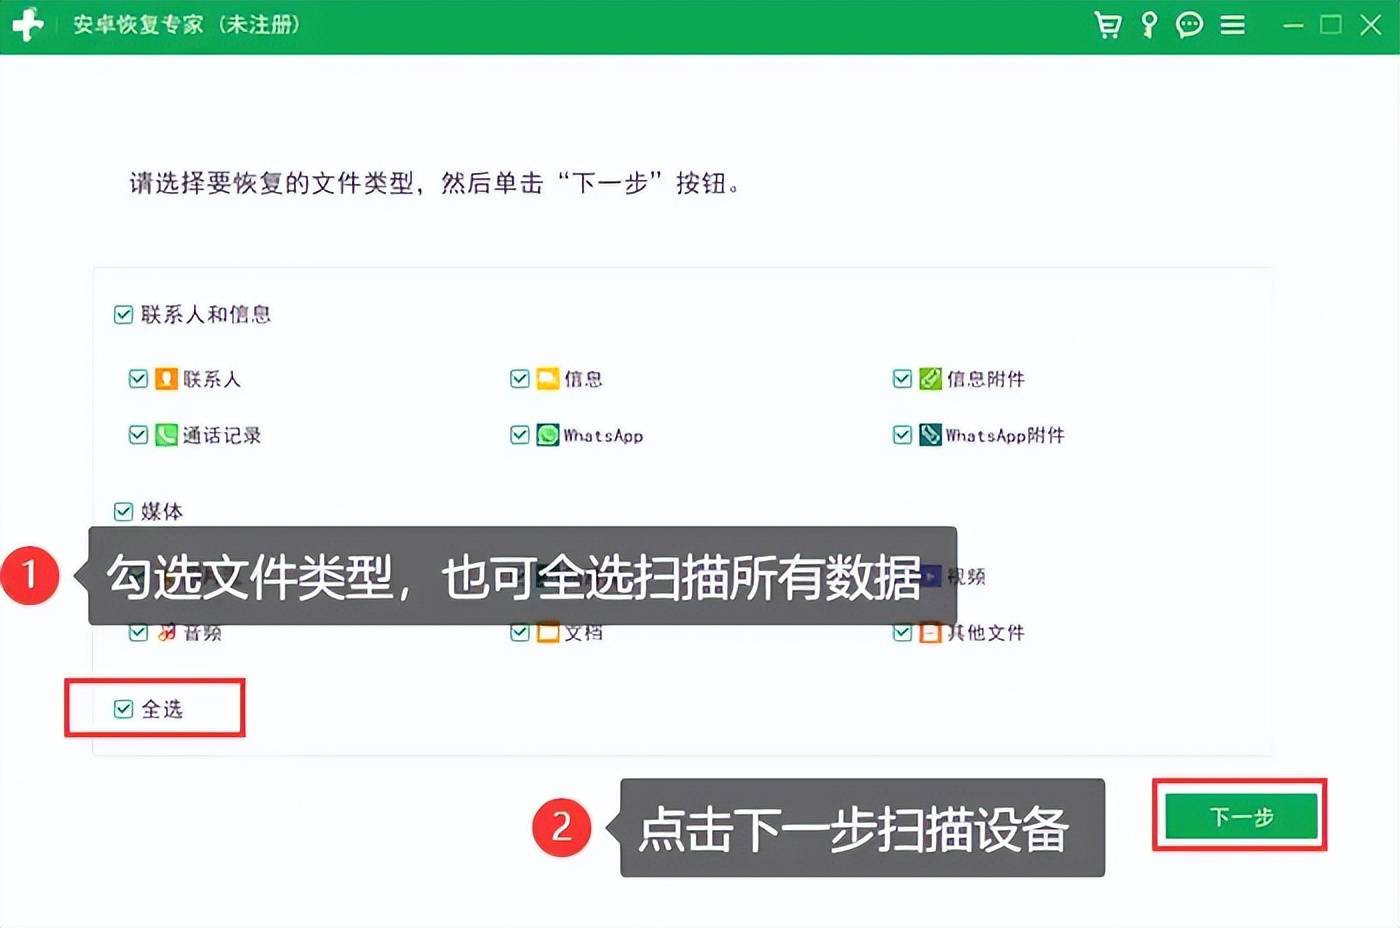Click the 通话记录 label text
Image resolution: width=1400 pixels, height=928 pixels.
(x=222, y=435)
